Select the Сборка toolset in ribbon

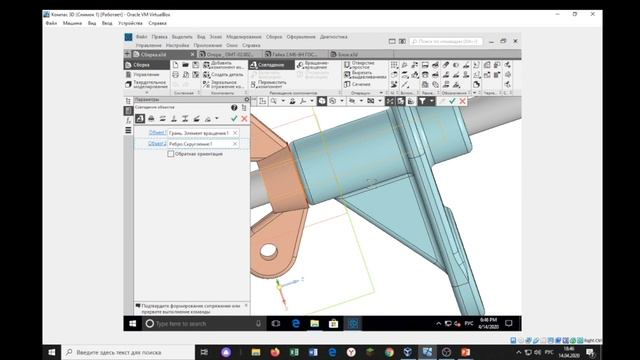click(147, 65)
